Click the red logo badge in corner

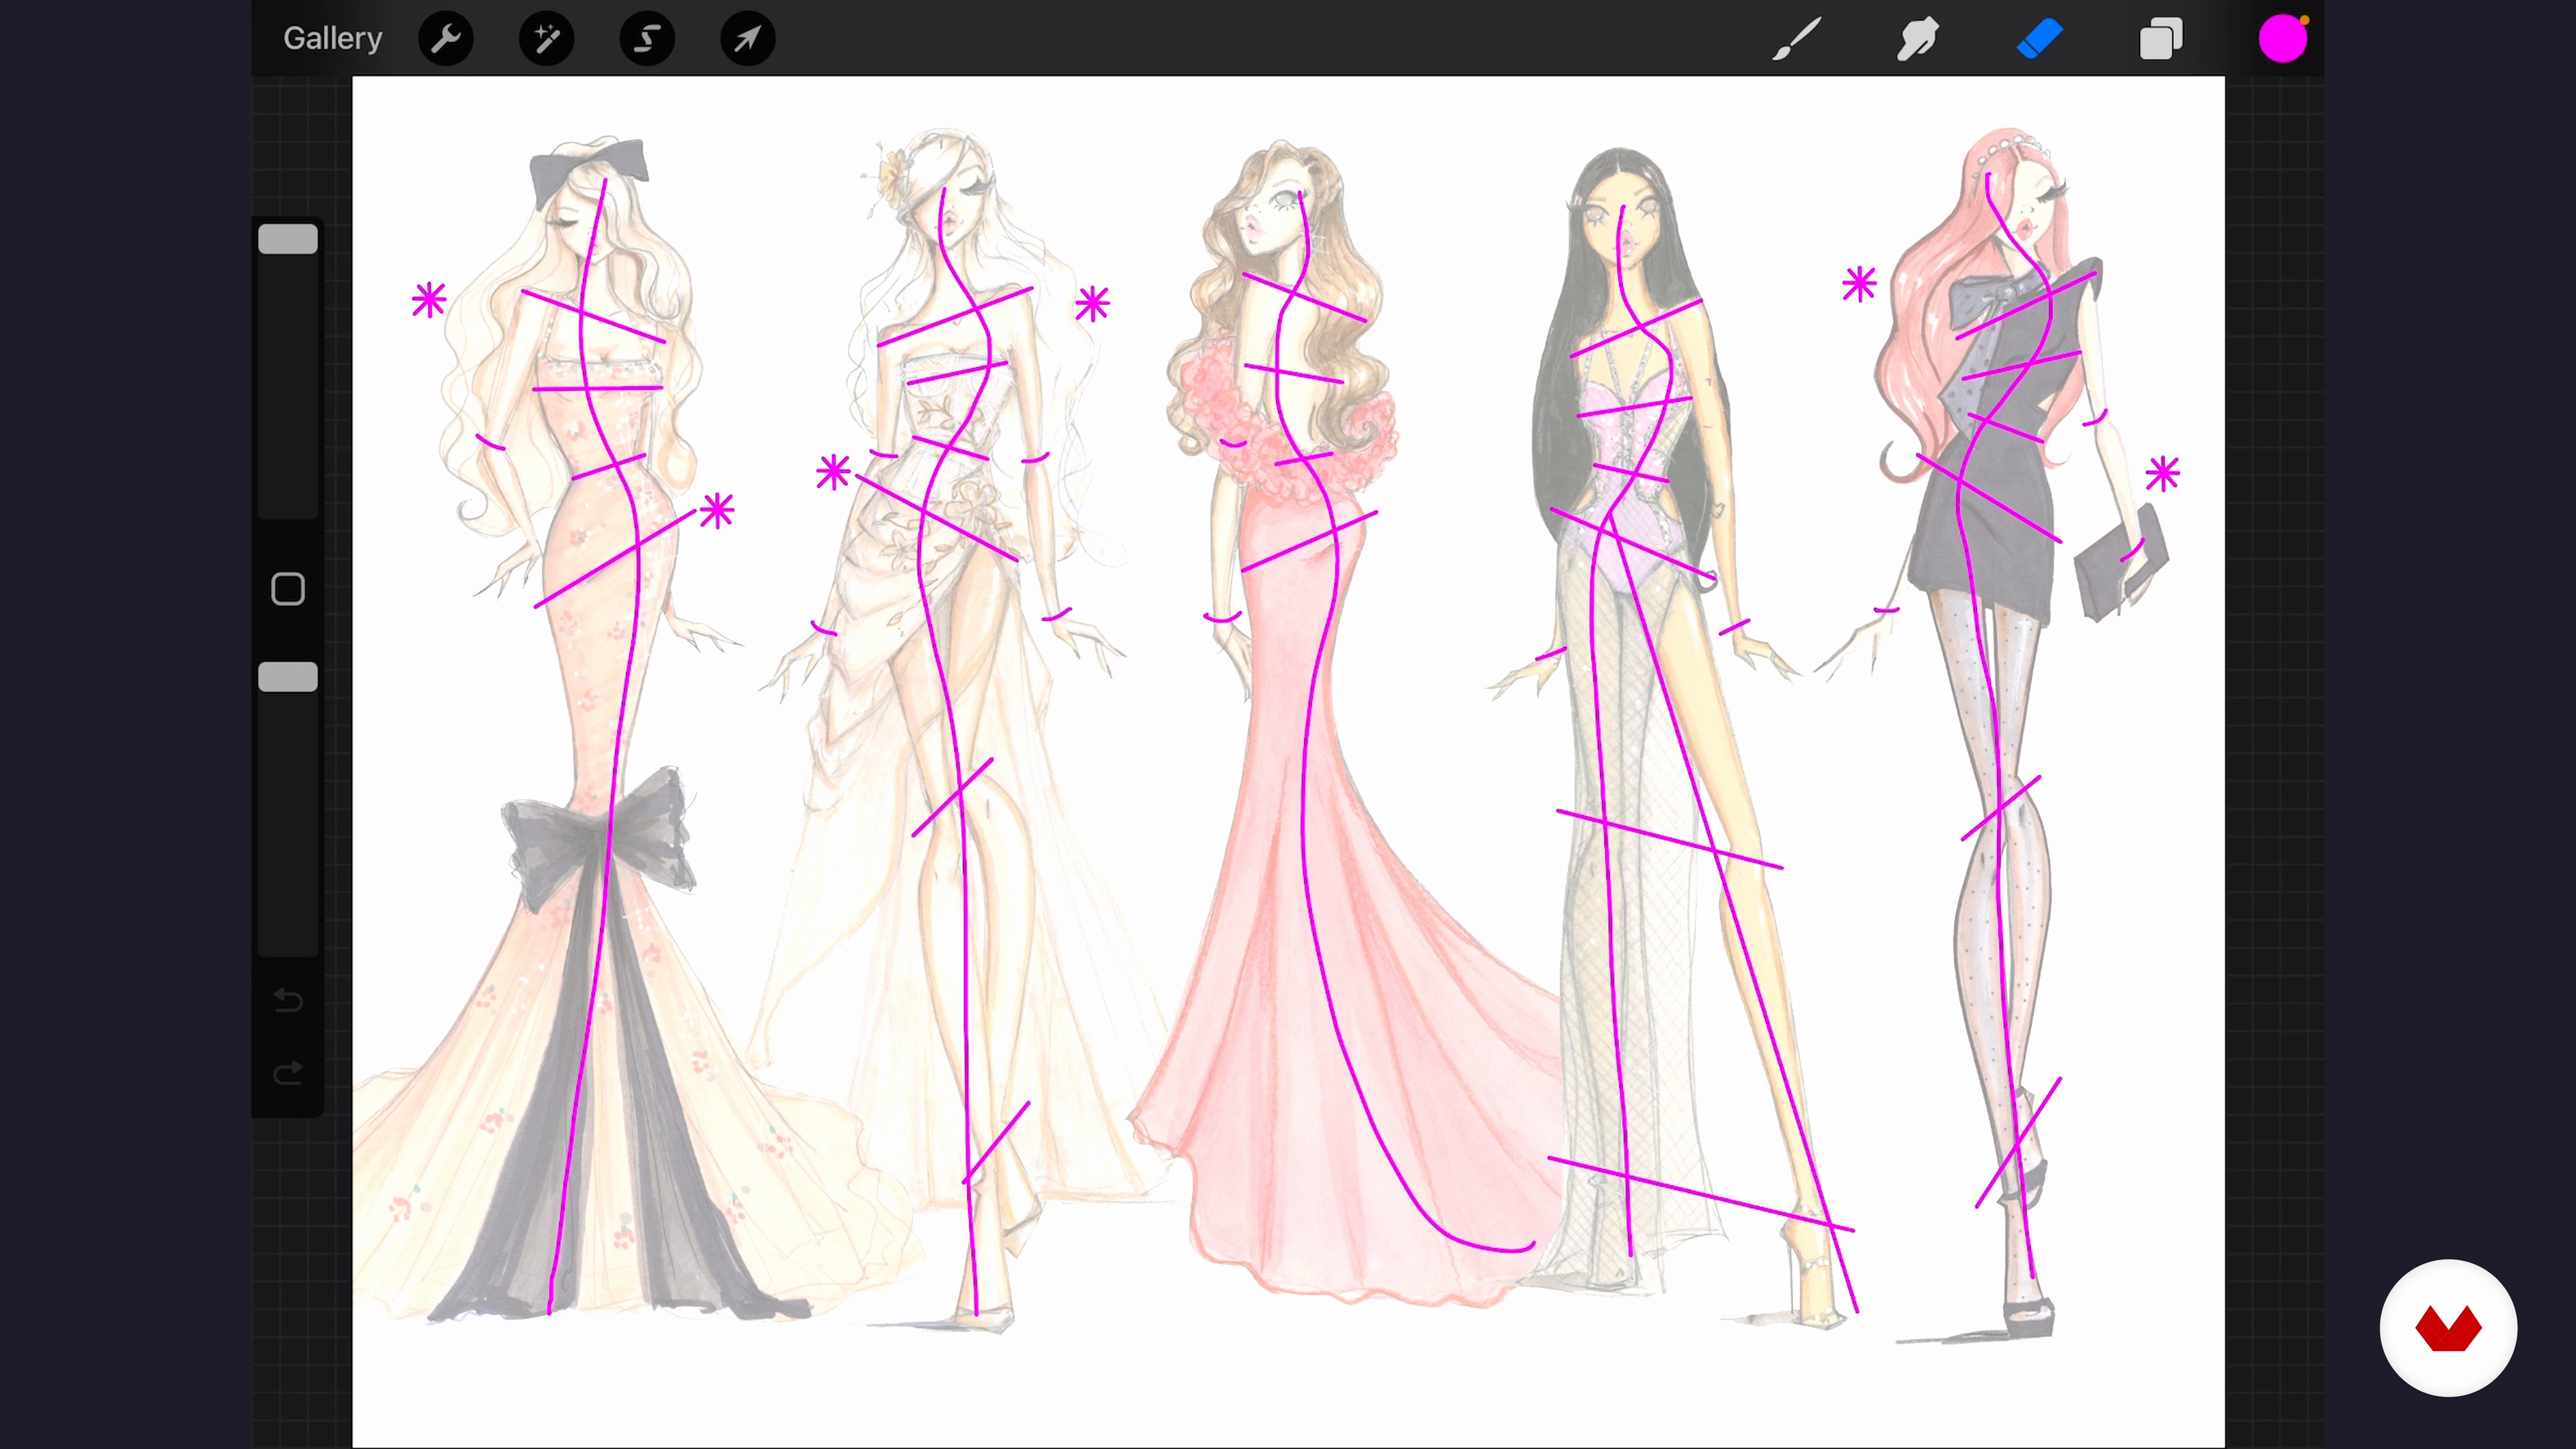click(2448, 1328)
